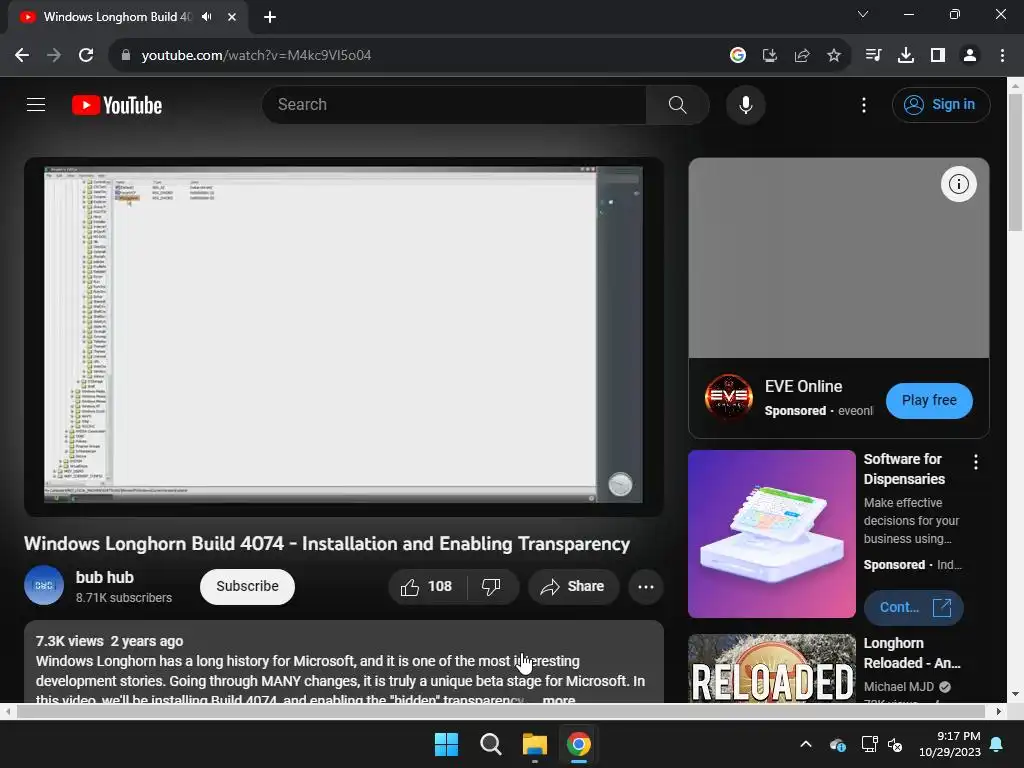Install app icon in address bar
Screen dimensions: 1024x768
(x=770, y=56)
